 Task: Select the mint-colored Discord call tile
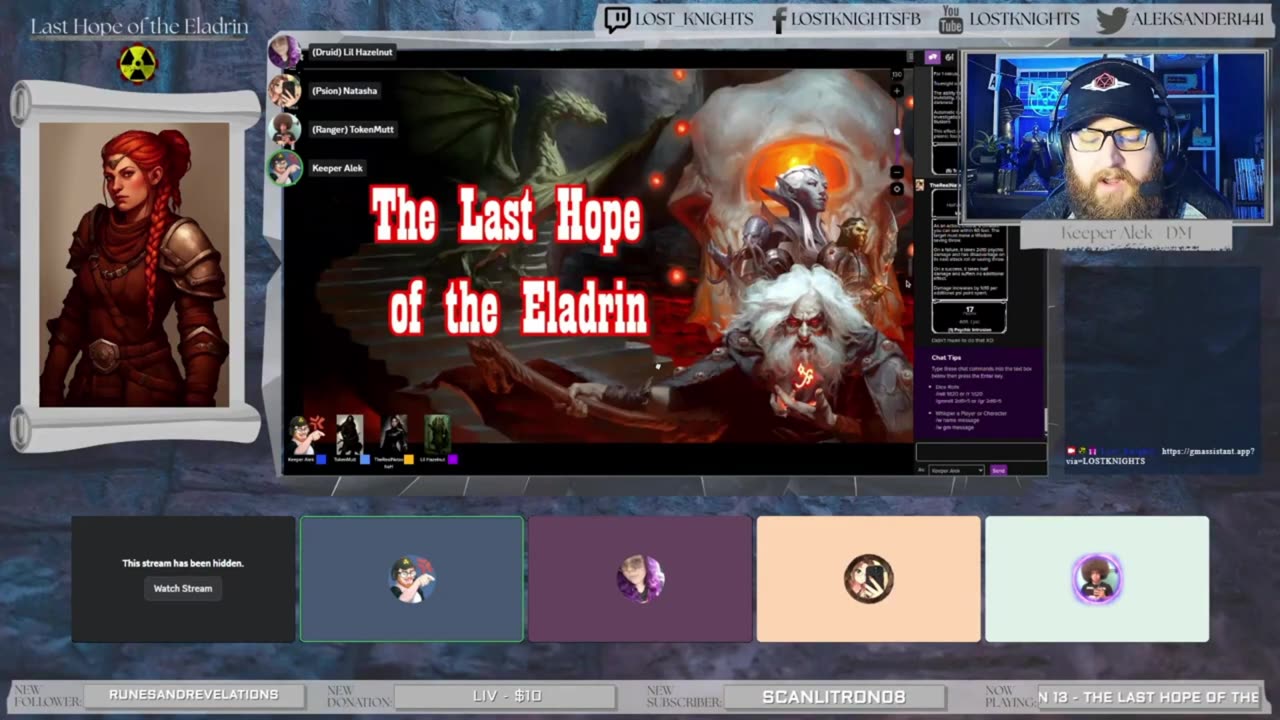tap(1097, 579)
